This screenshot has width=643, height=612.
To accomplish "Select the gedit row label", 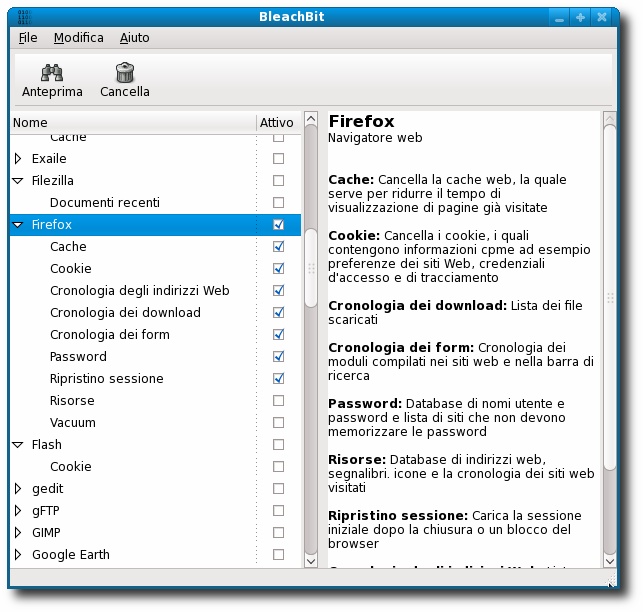I will pyautogui.click(x=48, y=489).
